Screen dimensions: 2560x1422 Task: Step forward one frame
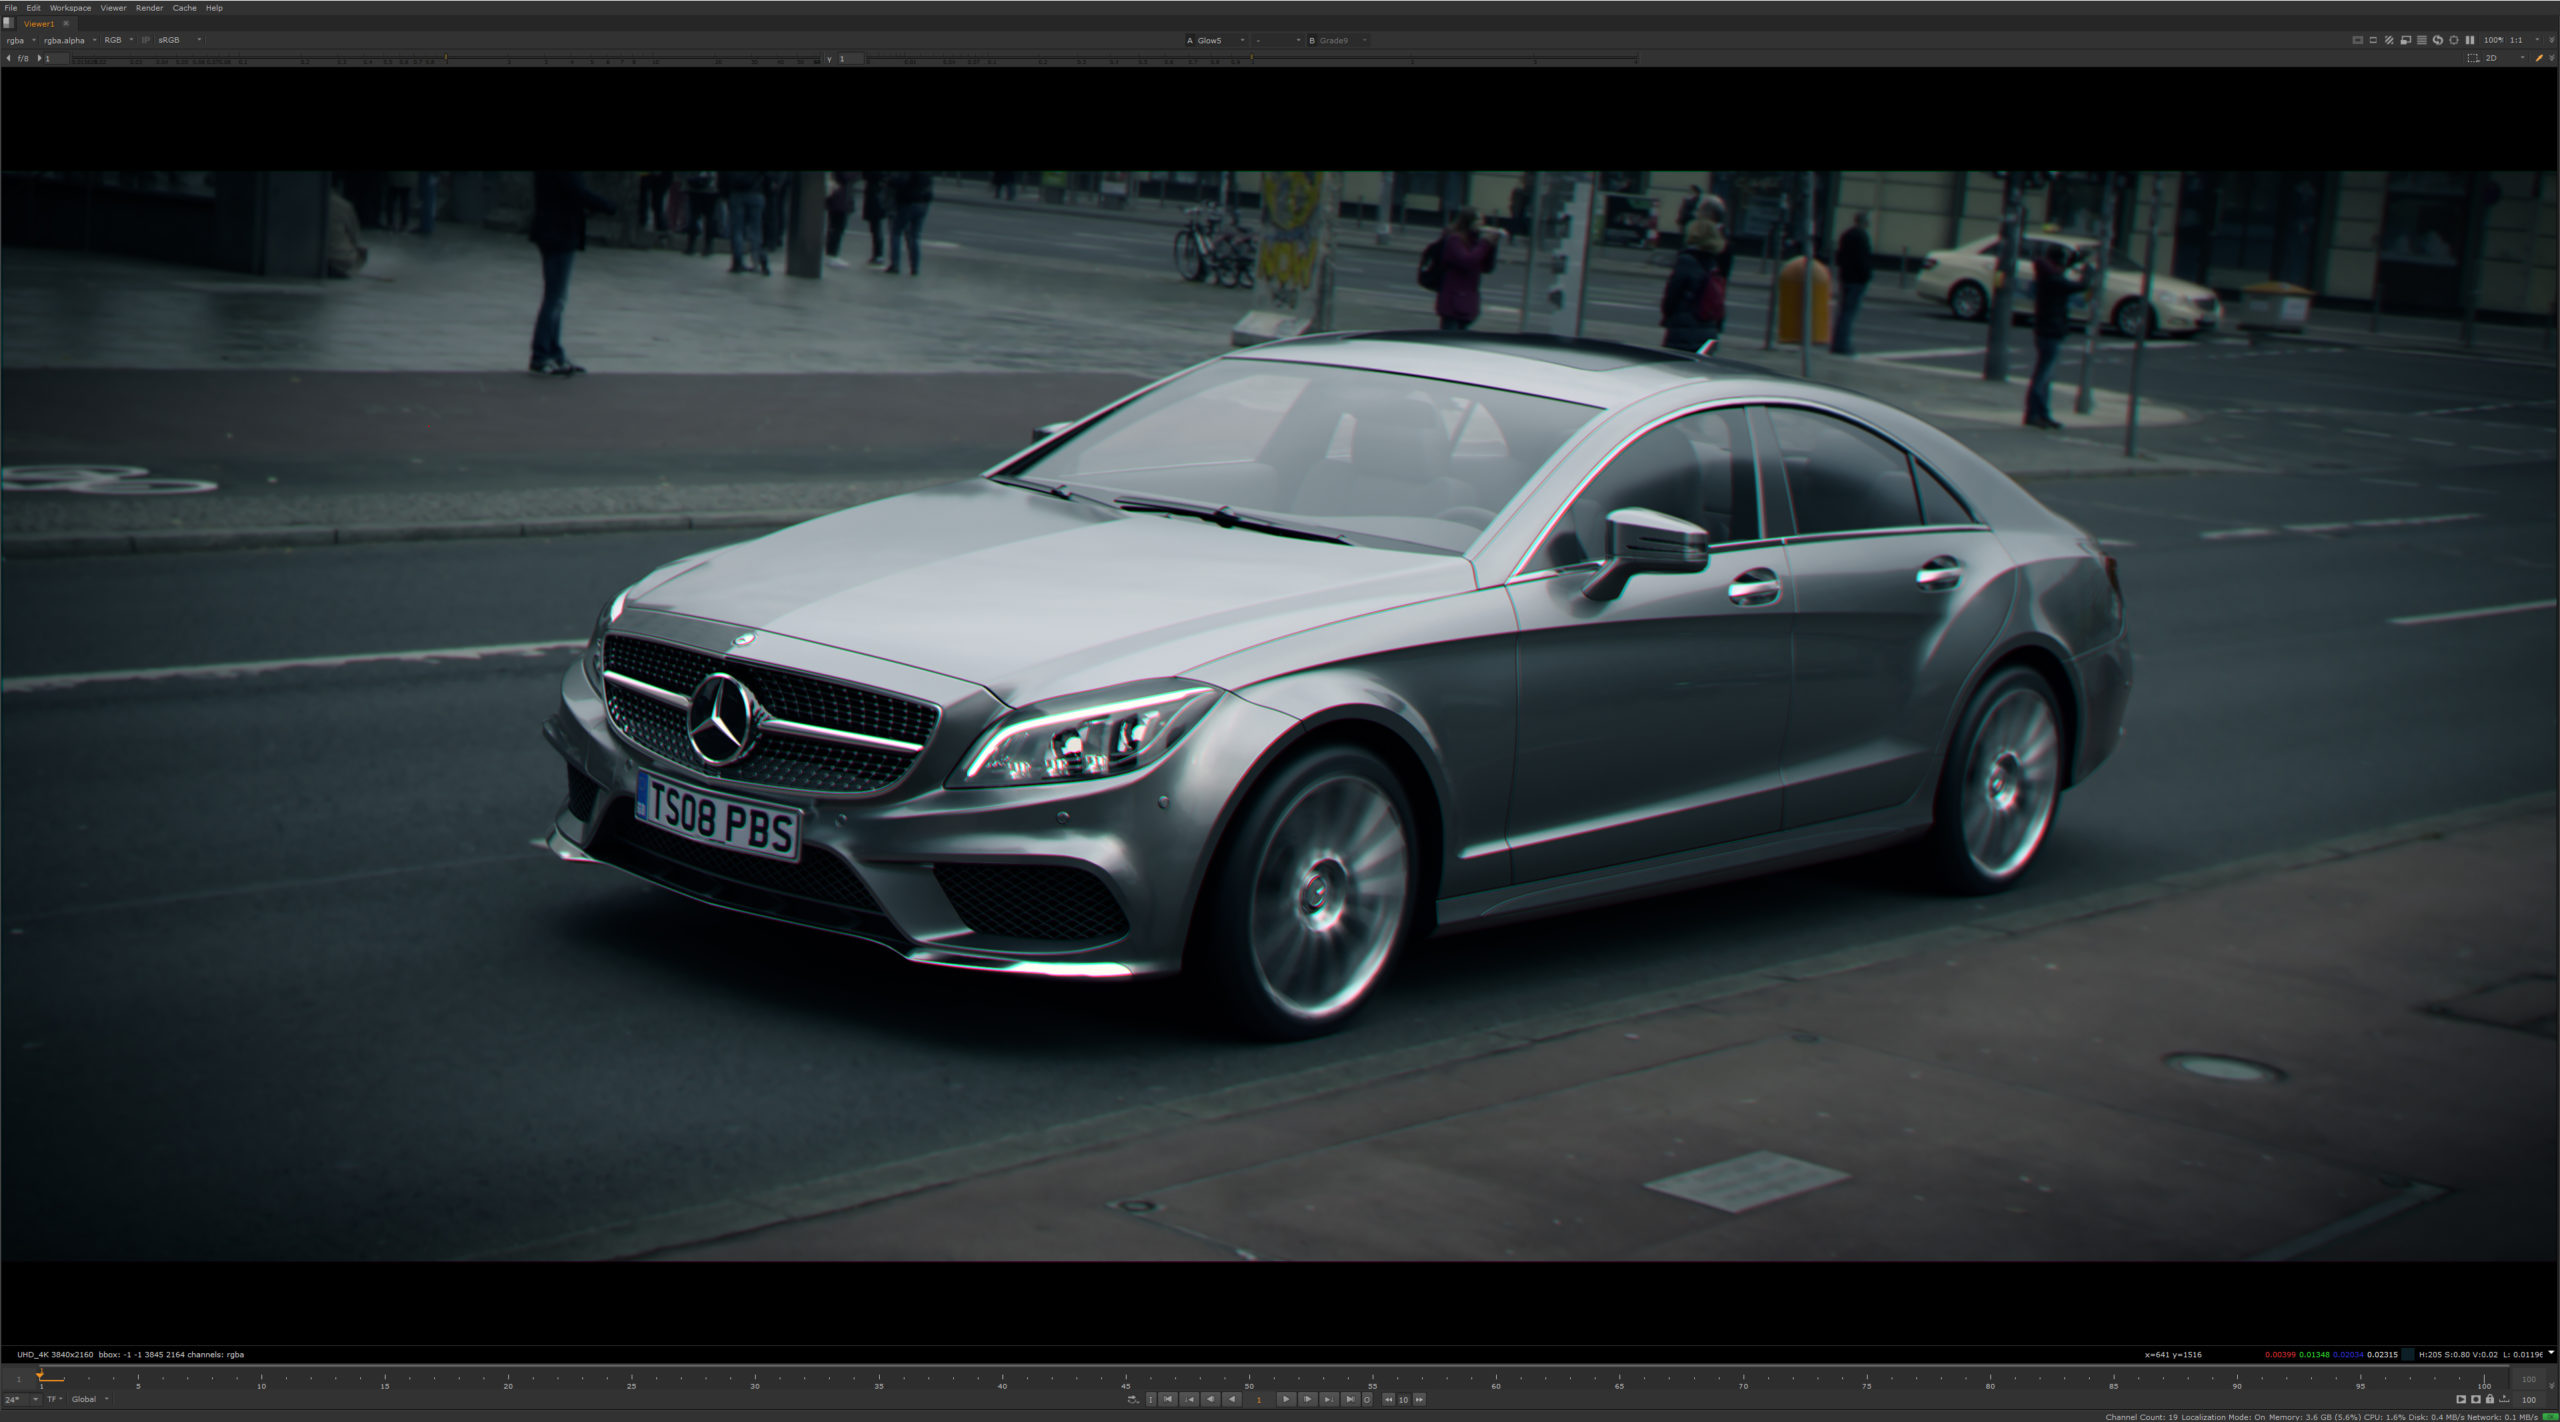click(1307, 1399)
